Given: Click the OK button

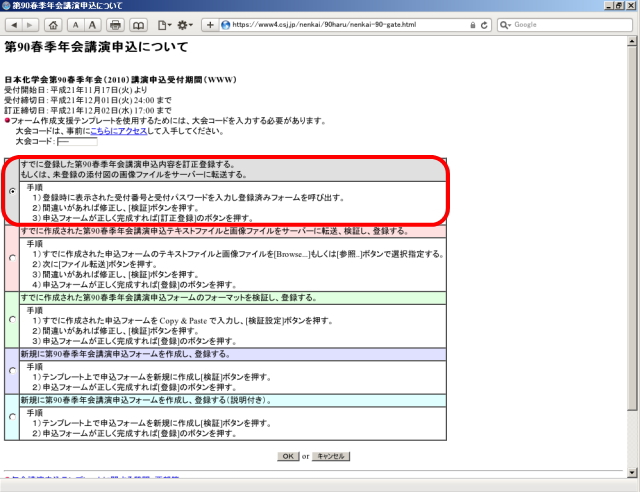Looking at the screenshot, I should coord(288,456).
